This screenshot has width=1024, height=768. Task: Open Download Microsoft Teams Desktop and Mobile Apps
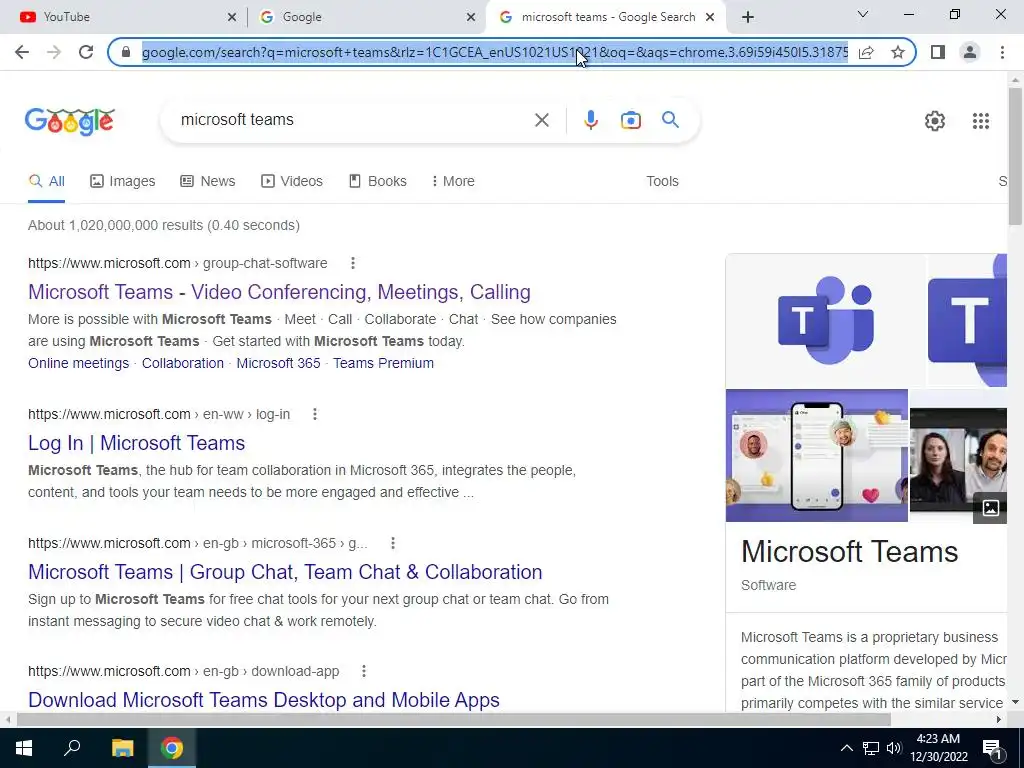[264, 700]
